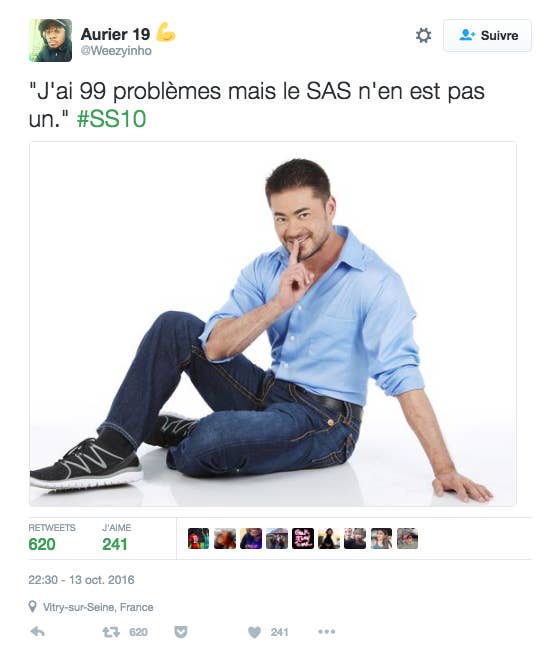This screenshot has width=558, height=664.
Task: Open the last liker avatar in row
Action: coord(407,538)
